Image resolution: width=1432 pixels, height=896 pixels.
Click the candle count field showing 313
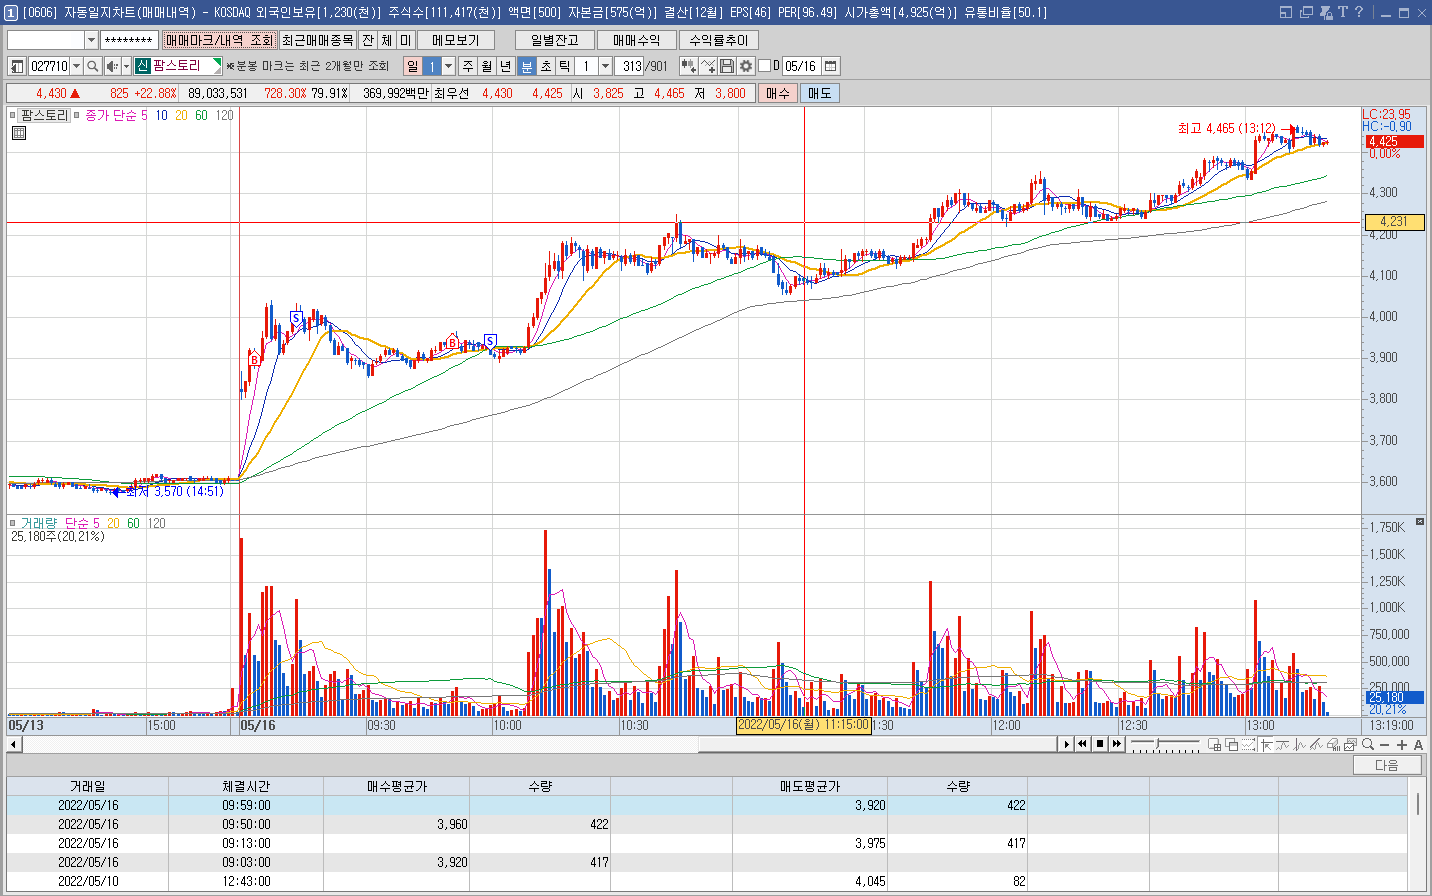(631, 66)
